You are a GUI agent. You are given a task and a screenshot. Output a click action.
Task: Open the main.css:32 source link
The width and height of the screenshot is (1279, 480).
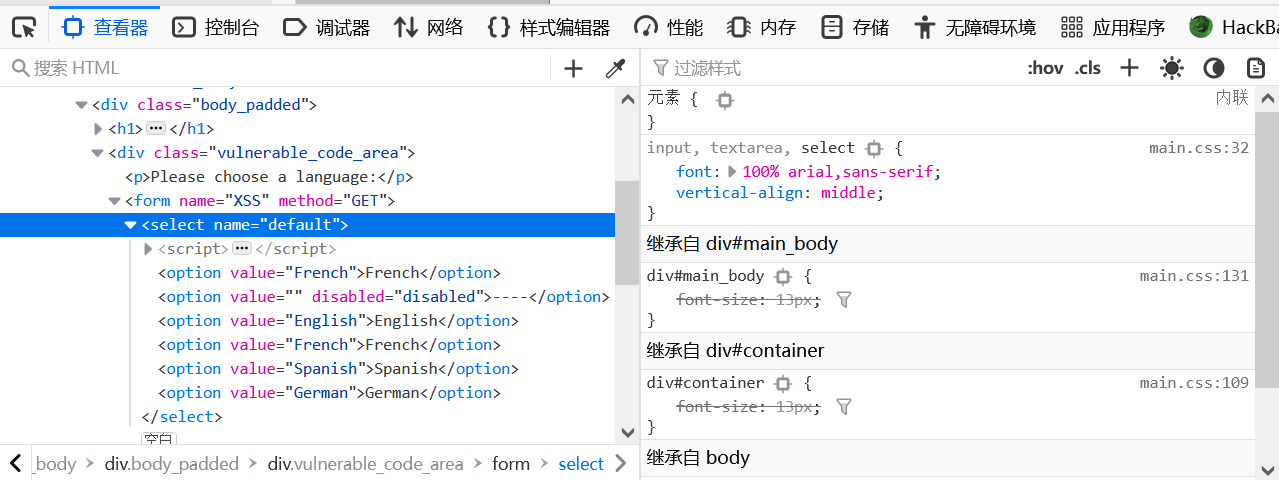(x=1199, y=148)
